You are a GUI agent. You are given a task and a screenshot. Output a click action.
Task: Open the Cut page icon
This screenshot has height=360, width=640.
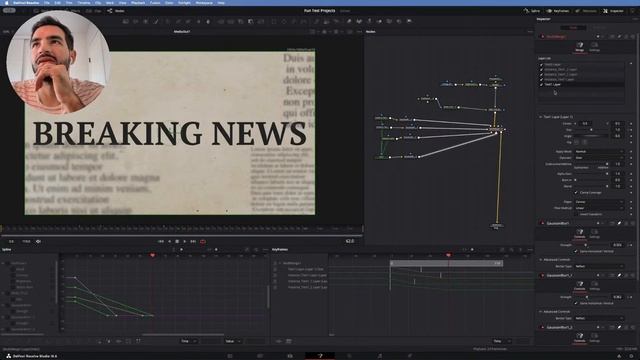coord(260,356)
